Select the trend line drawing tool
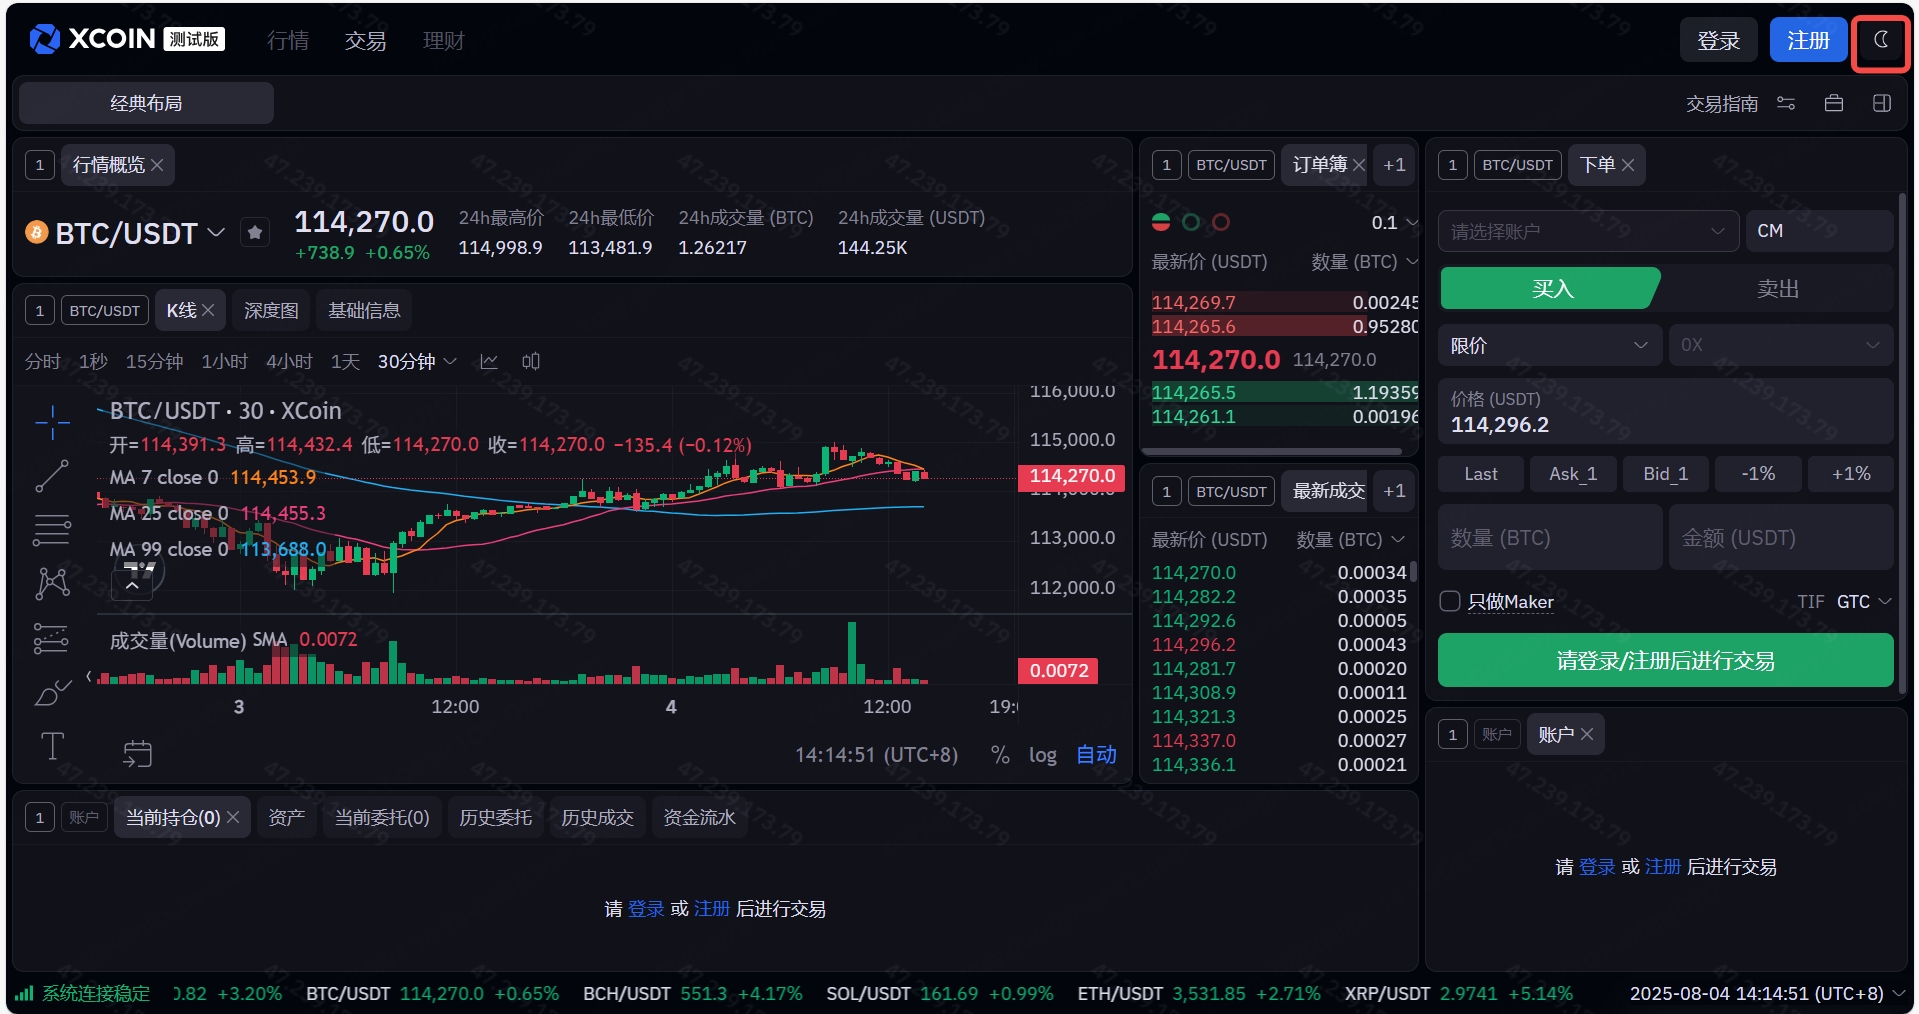1919x1014 pixels. (52, 476)
